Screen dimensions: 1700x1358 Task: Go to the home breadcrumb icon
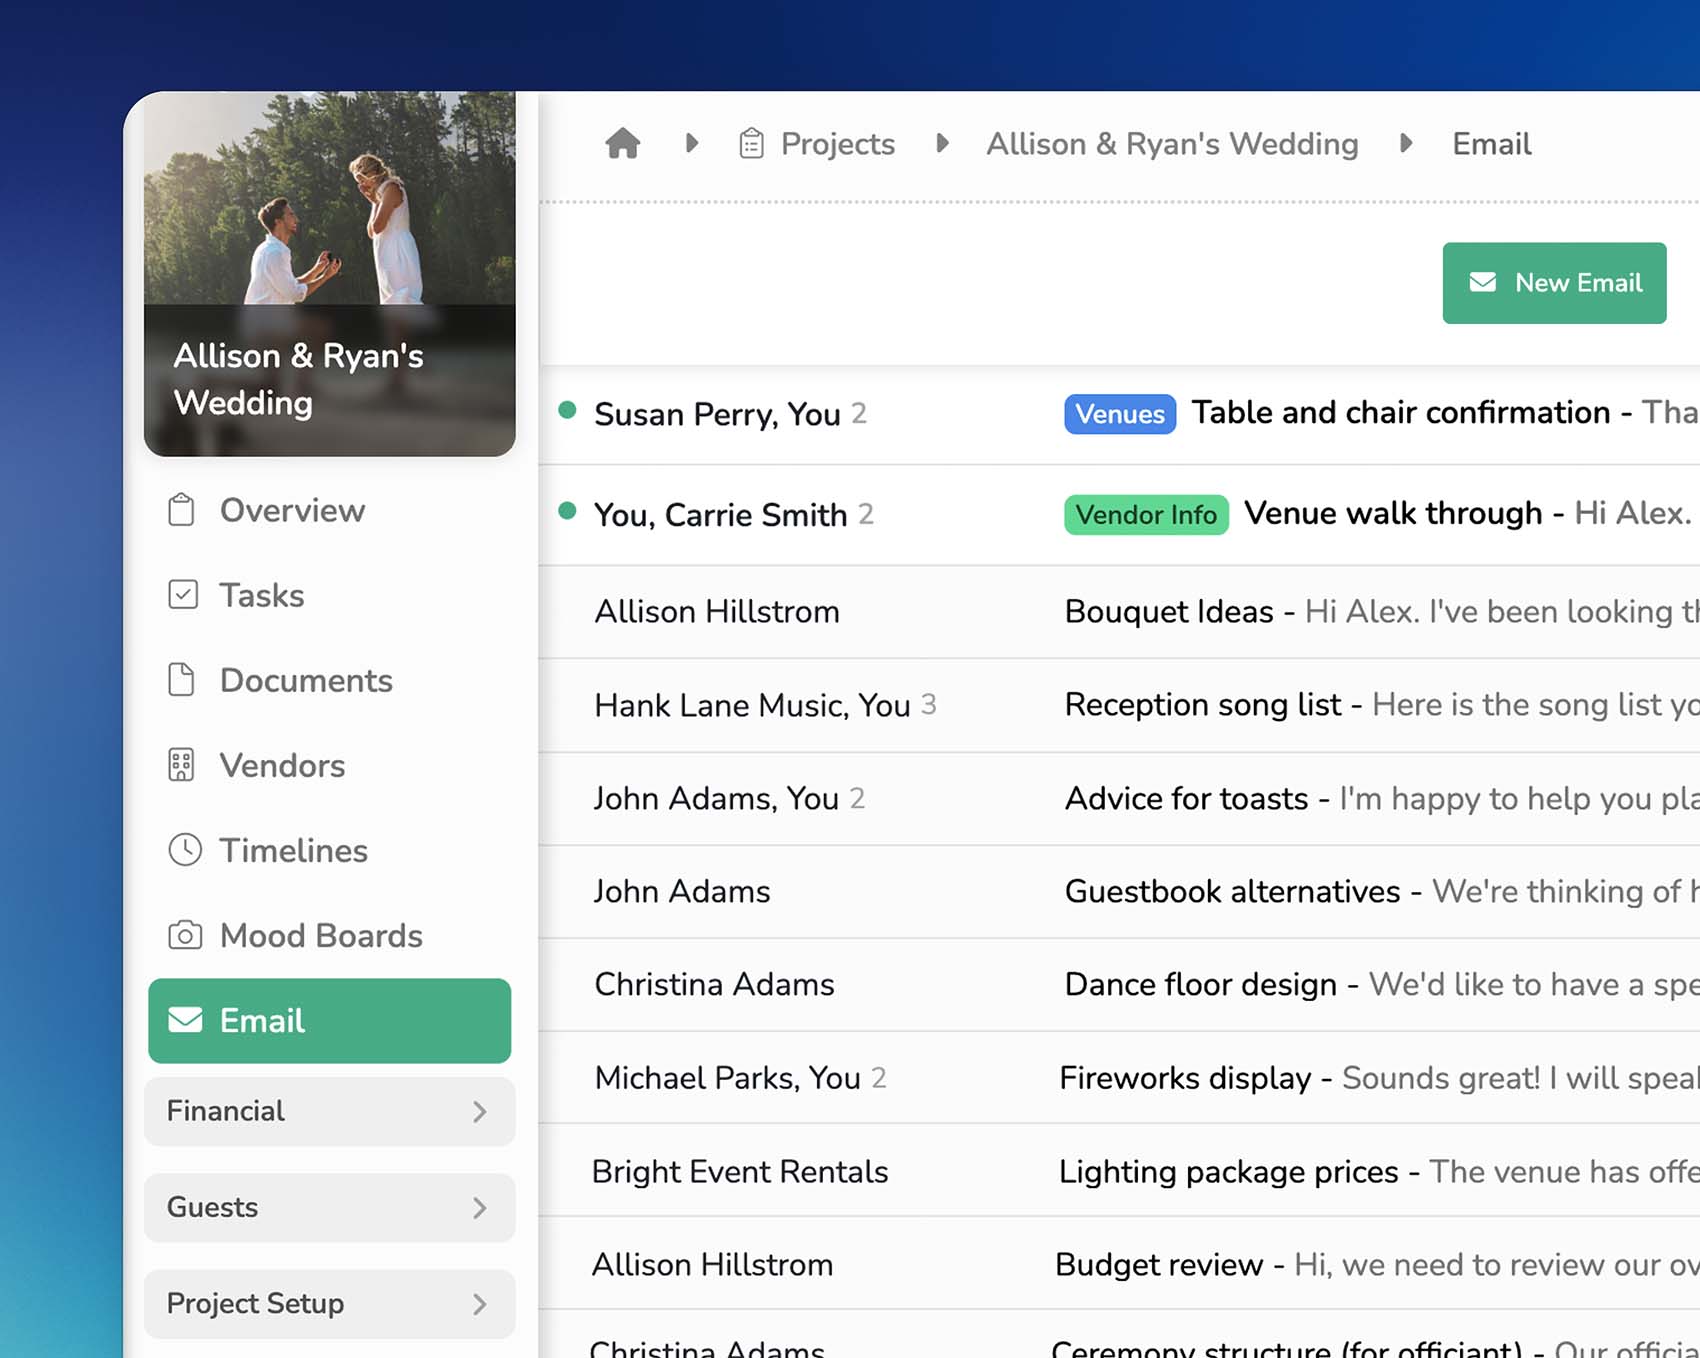(x=622, y=143)
